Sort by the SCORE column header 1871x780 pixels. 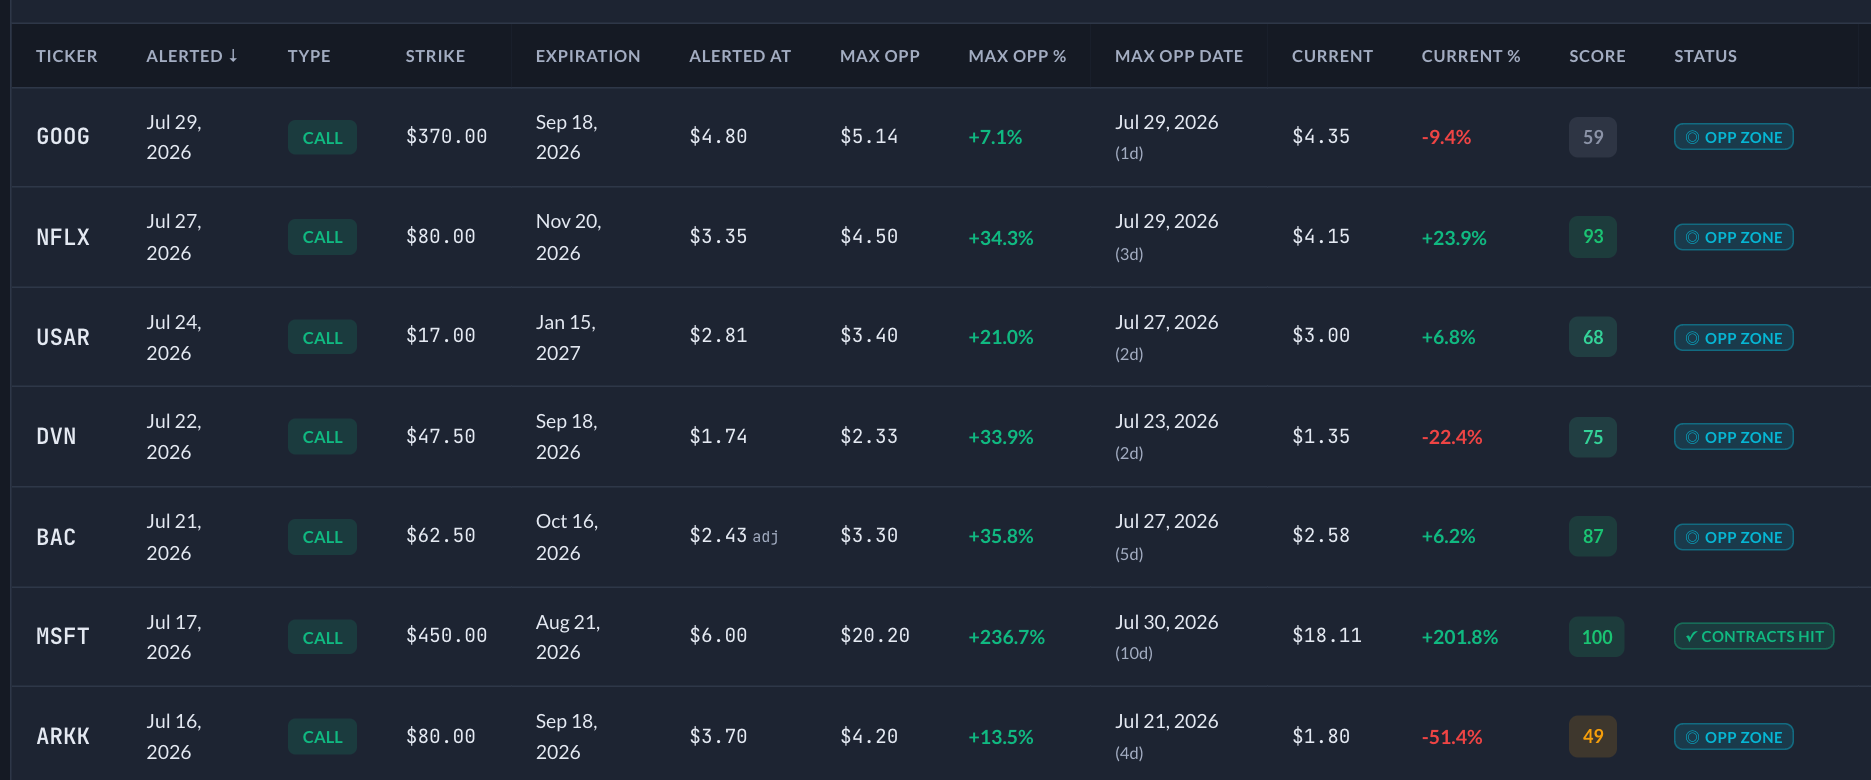pyautogui.click(x=1597, y=56)
